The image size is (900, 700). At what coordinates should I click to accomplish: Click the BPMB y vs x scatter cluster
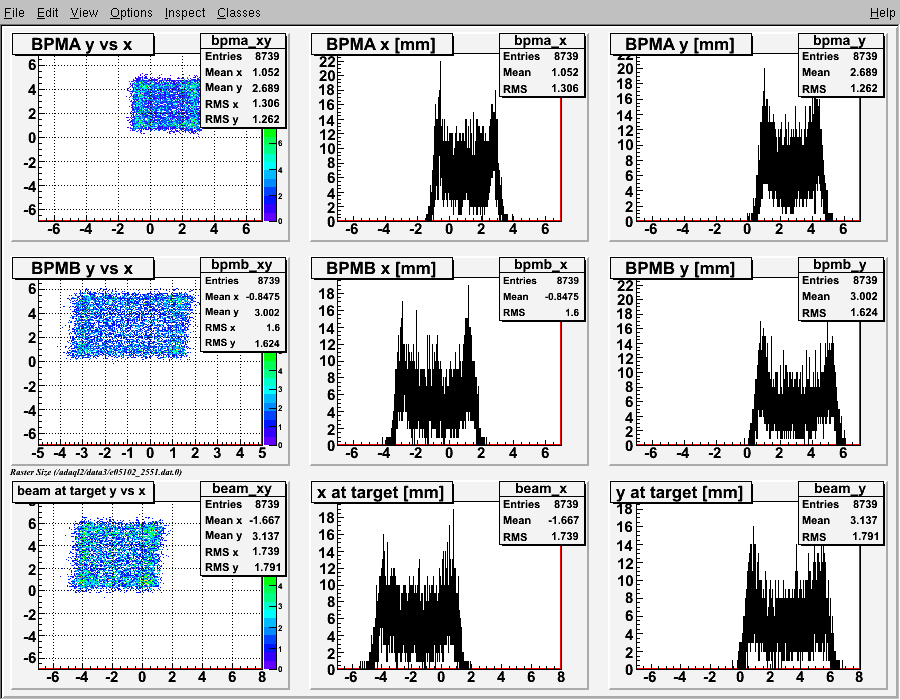(132, 324)
